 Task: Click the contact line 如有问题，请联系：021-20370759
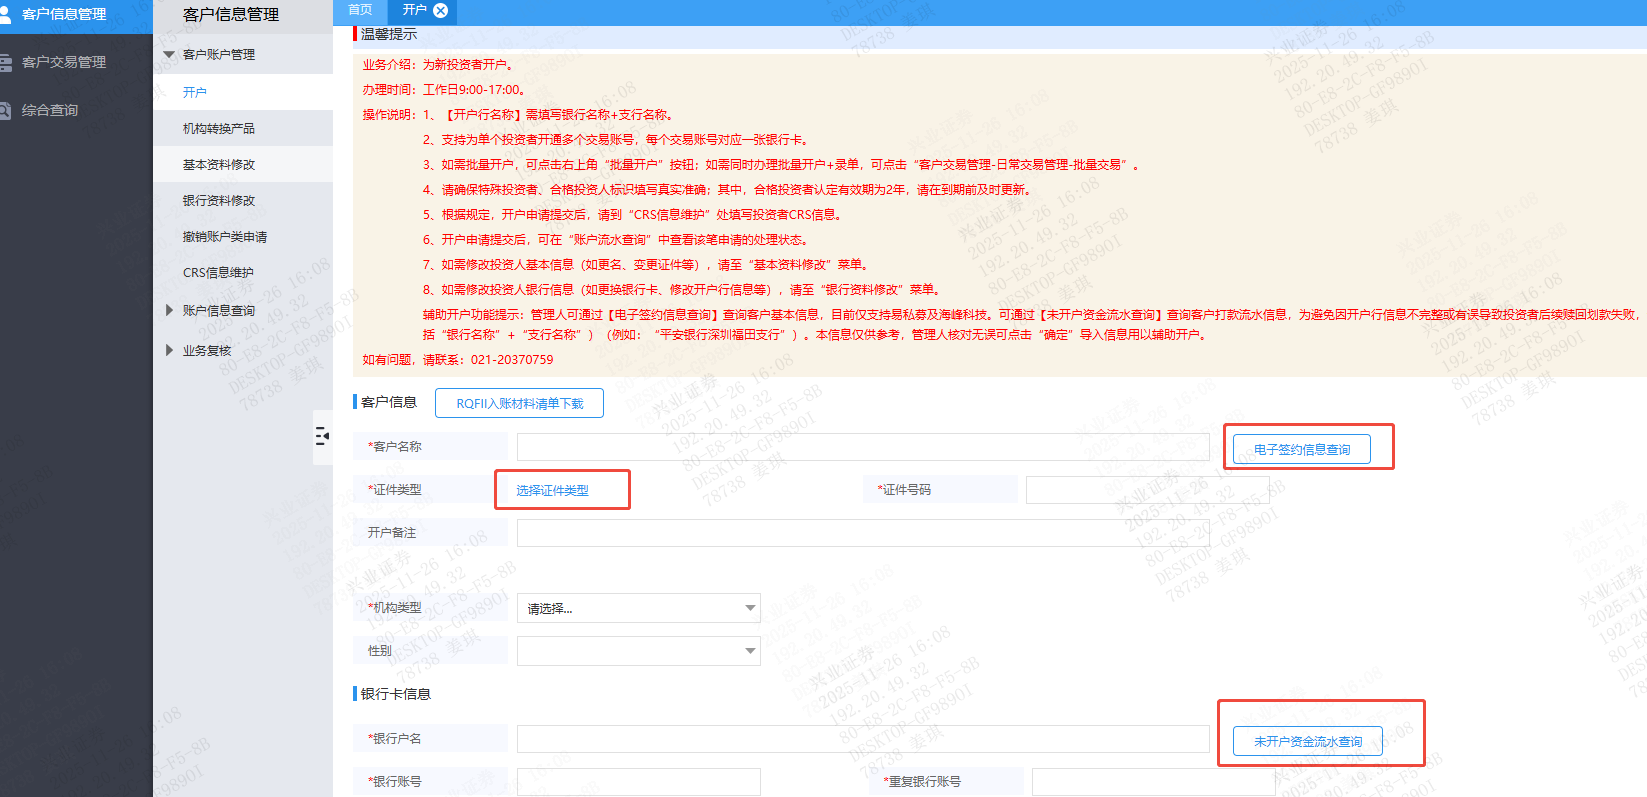pos(458,360)
